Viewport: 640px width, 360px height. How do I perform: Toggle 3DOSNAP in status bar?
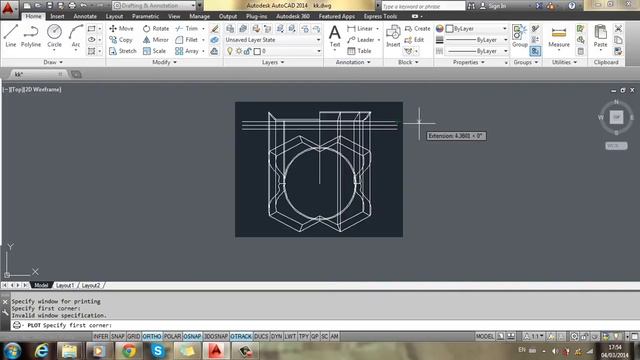click(216, 336)
